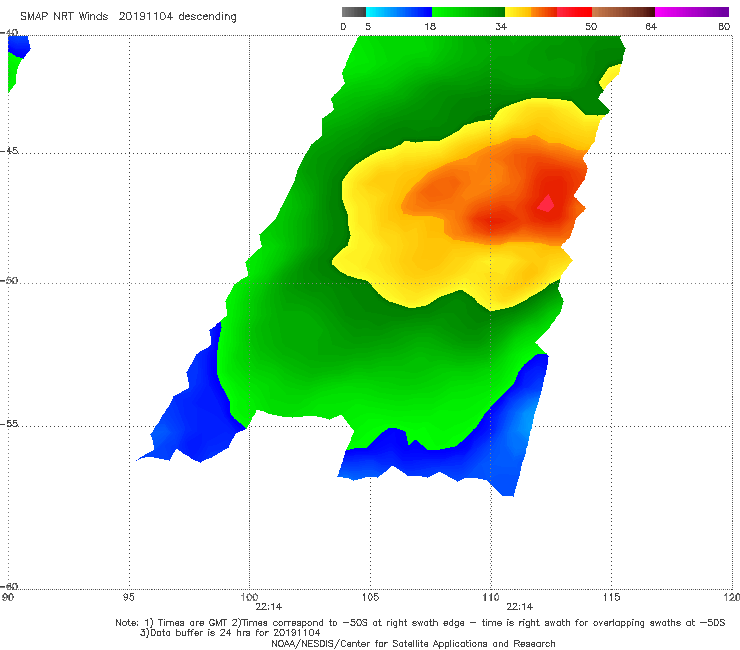Click the longitude axis label "95"
Screen dimensions: 740x650
pos(128,597)
